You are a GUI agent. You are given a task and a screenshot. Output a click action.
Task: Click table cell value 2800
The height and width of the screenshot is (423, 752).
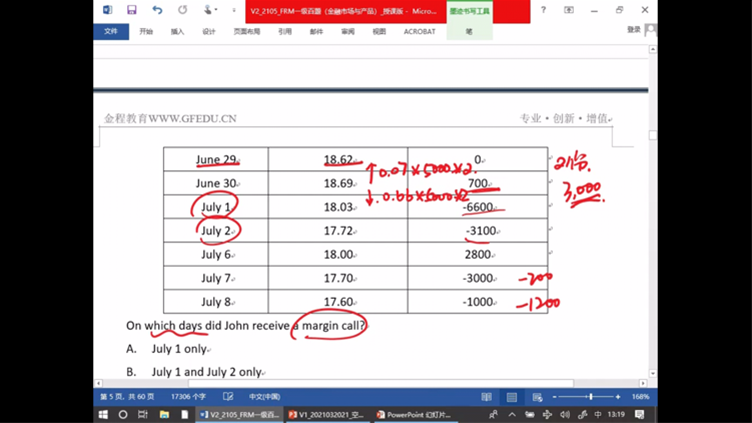click(x=478, y=254)
